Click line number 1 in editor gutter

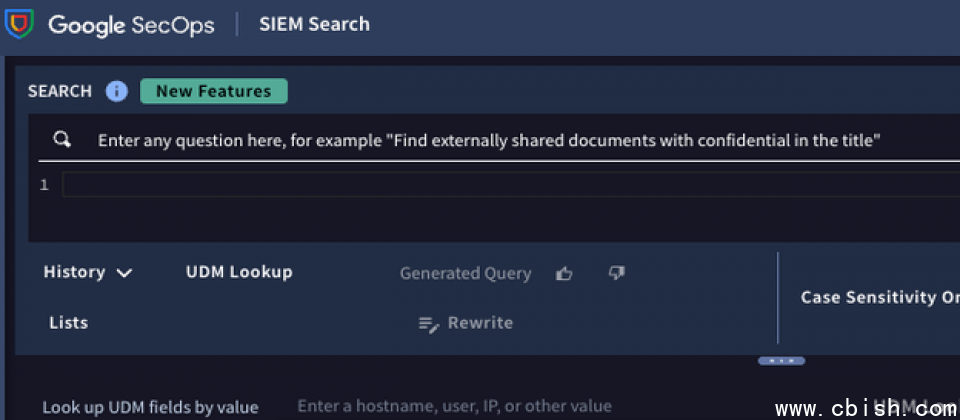tap(44, 185)
